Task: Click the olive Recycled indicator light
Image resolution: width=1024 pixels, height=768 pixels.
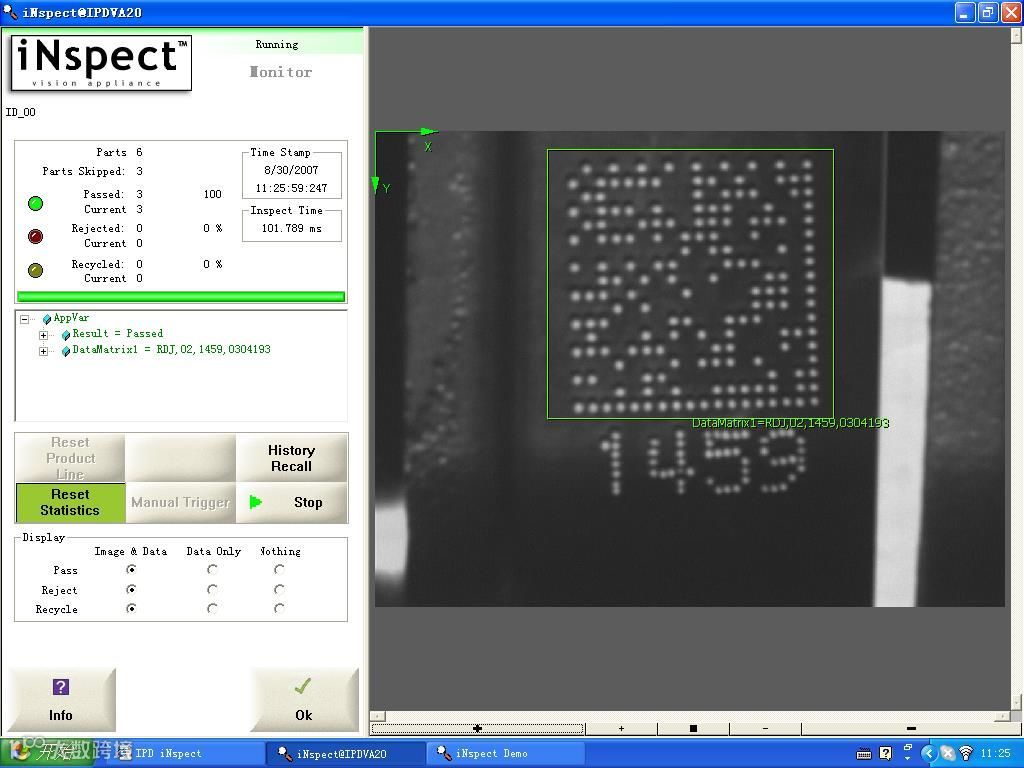Action: (x=36, y=270)
